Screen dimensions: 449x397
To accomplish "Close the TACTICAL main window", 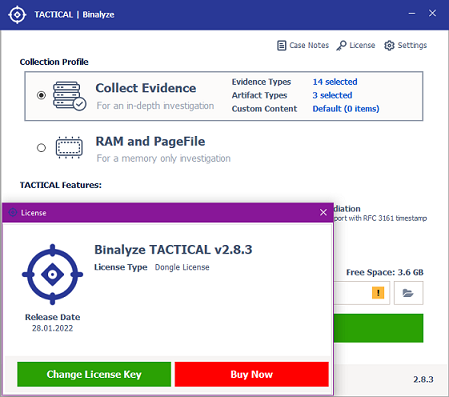I will pyautogui.click(x=432, y=13).
